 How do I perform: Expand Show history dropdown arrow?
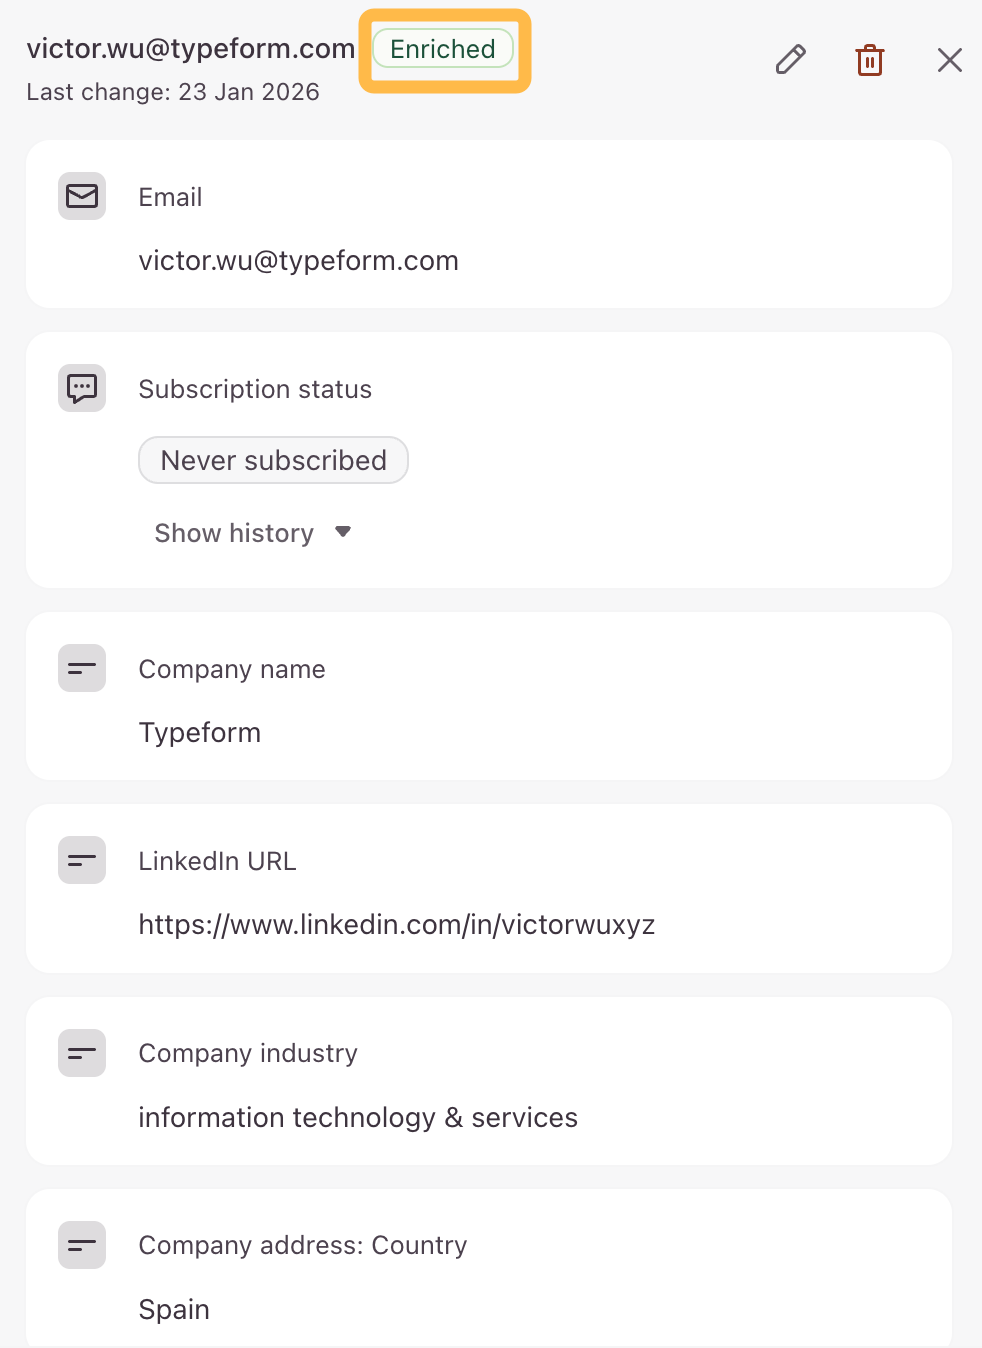tap(343, 532)
